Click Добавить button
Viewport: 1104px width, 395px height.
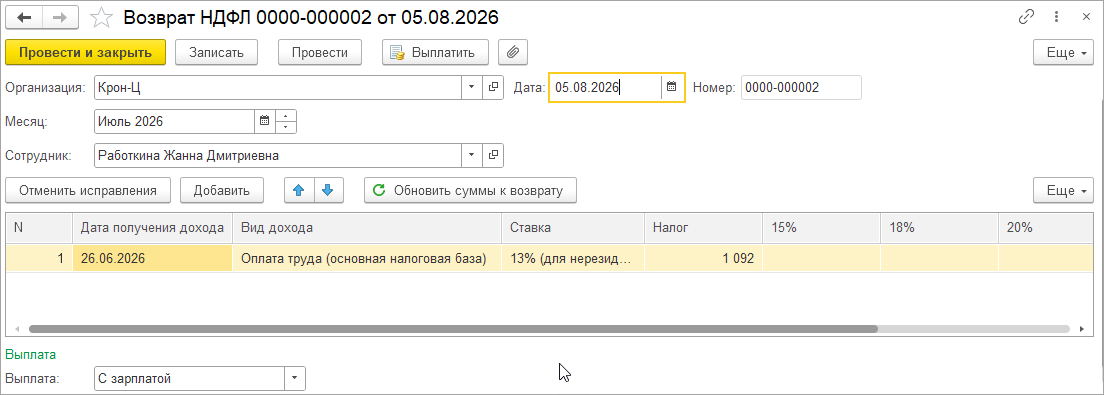click(x=222, y=190)
